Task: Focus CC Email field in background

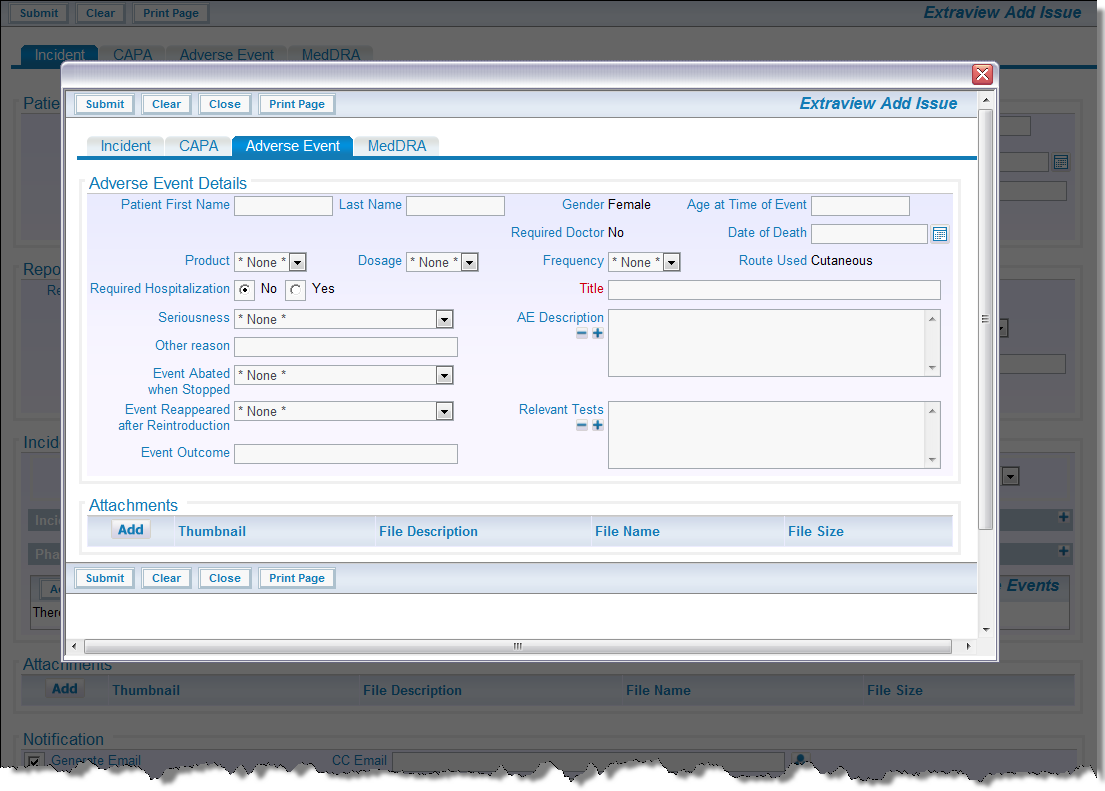Action: pos(588,761)
